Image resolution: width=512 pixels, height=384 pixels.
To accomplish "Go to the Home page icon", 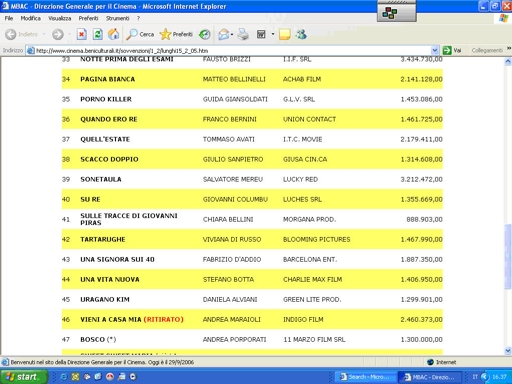I will [114, 34].
